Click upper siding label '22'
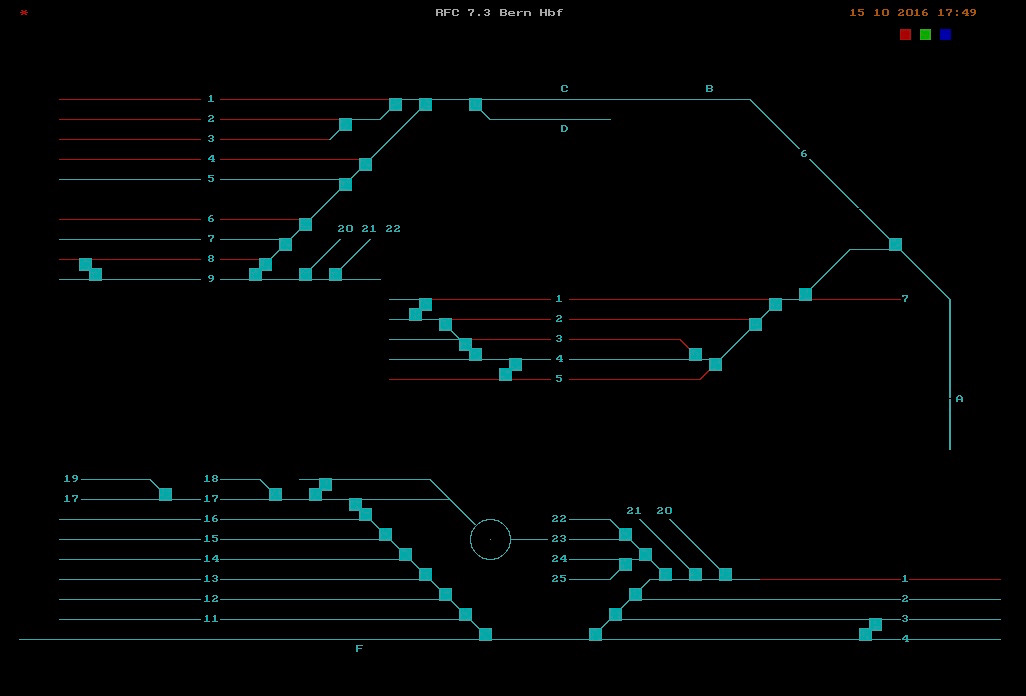Screen dimensions: 1026x696 [x=393, y=229]
